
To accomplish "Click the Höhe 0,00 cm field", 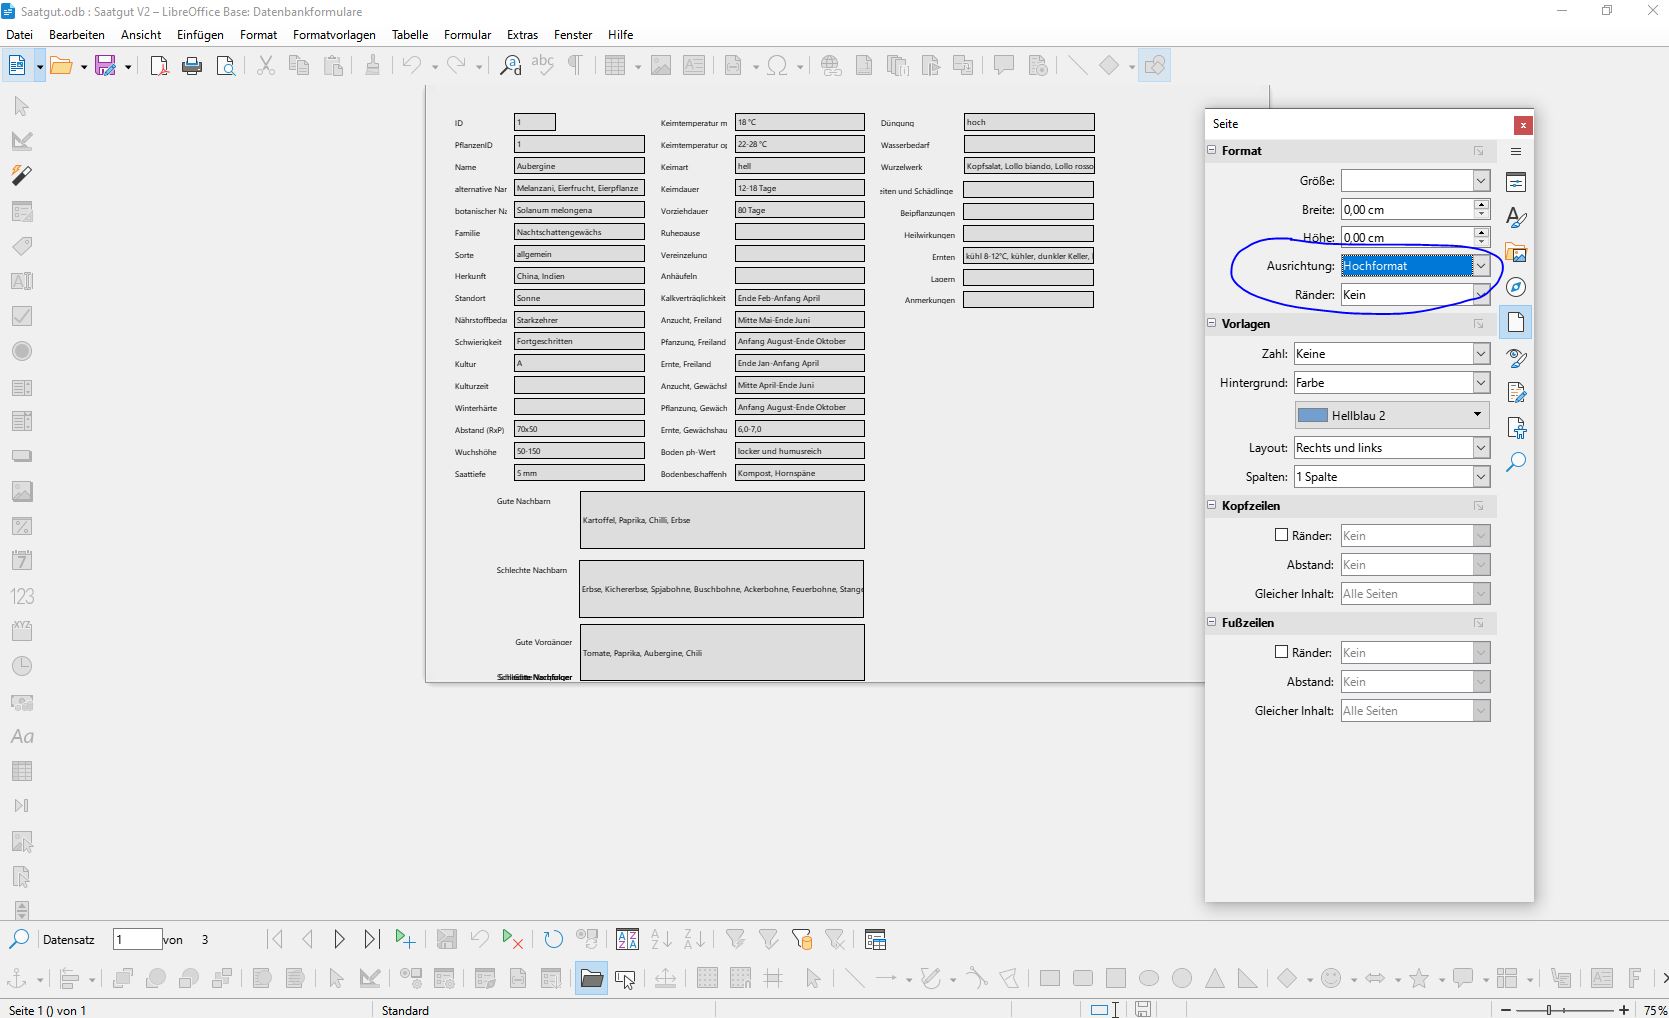I will tap(1407, 237).
